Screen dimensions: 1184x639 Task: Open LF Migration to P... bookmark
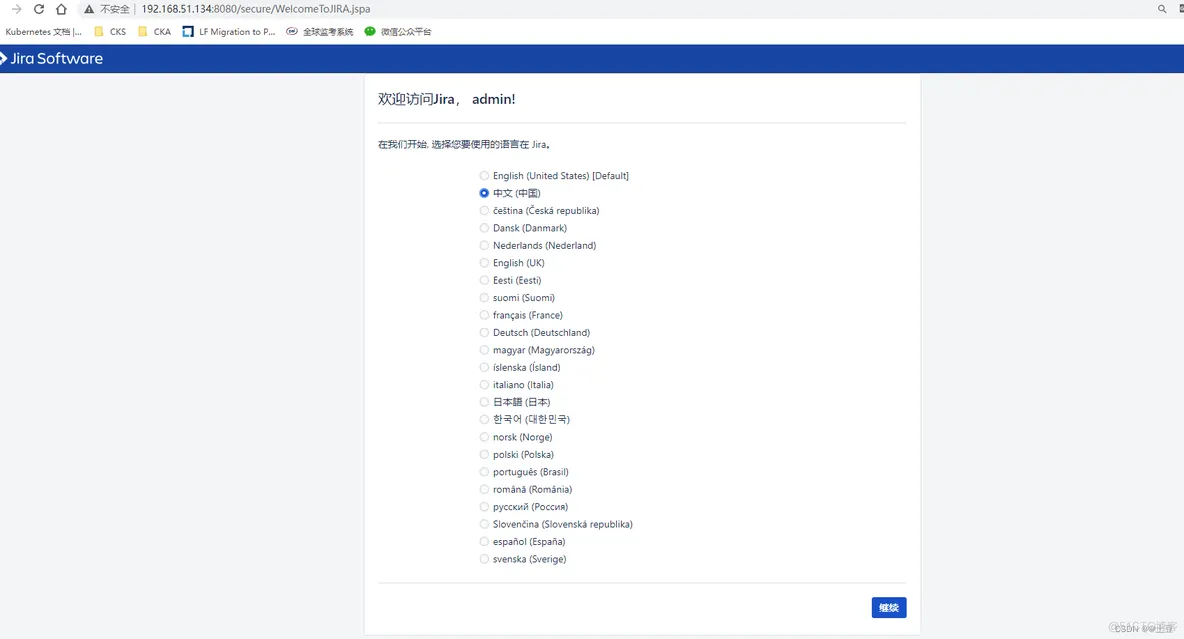(229, 32)
